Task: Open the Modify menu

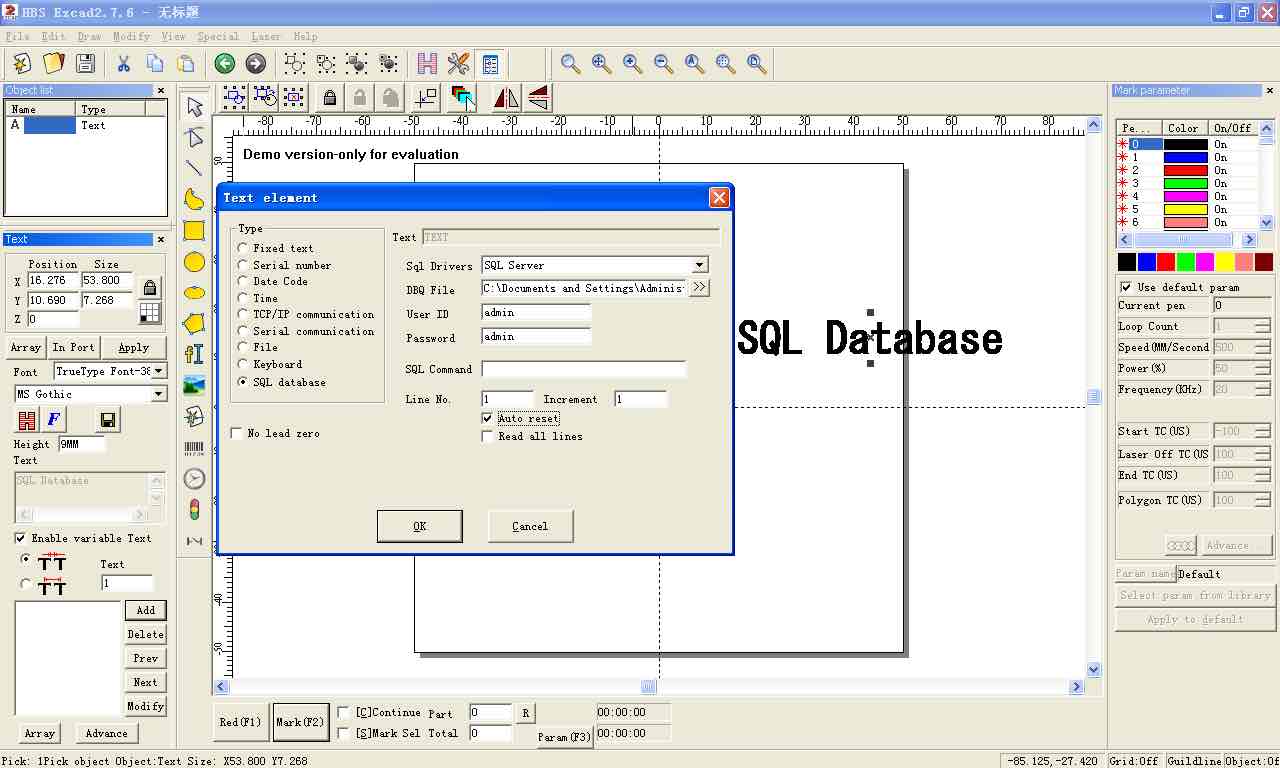Action: click(x=131, y=36)
